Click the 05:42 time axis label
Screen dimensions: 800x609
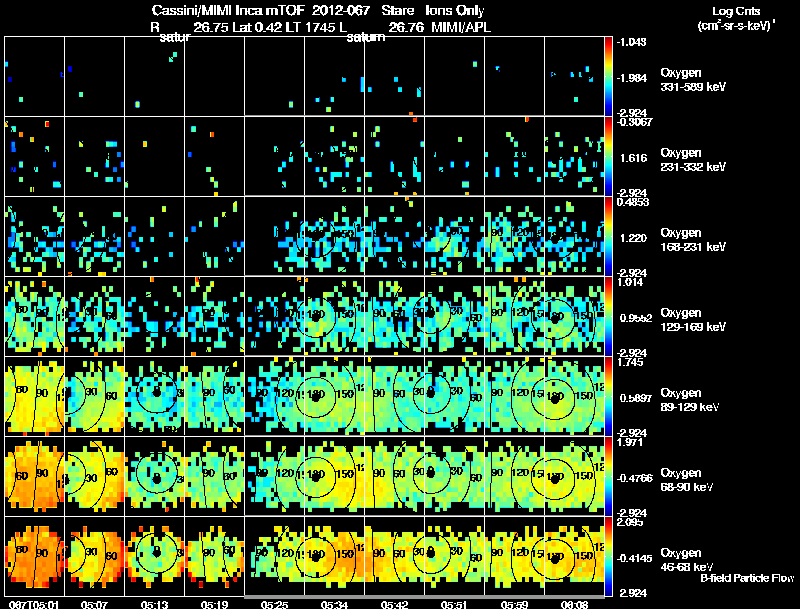(x=394, y=604)
